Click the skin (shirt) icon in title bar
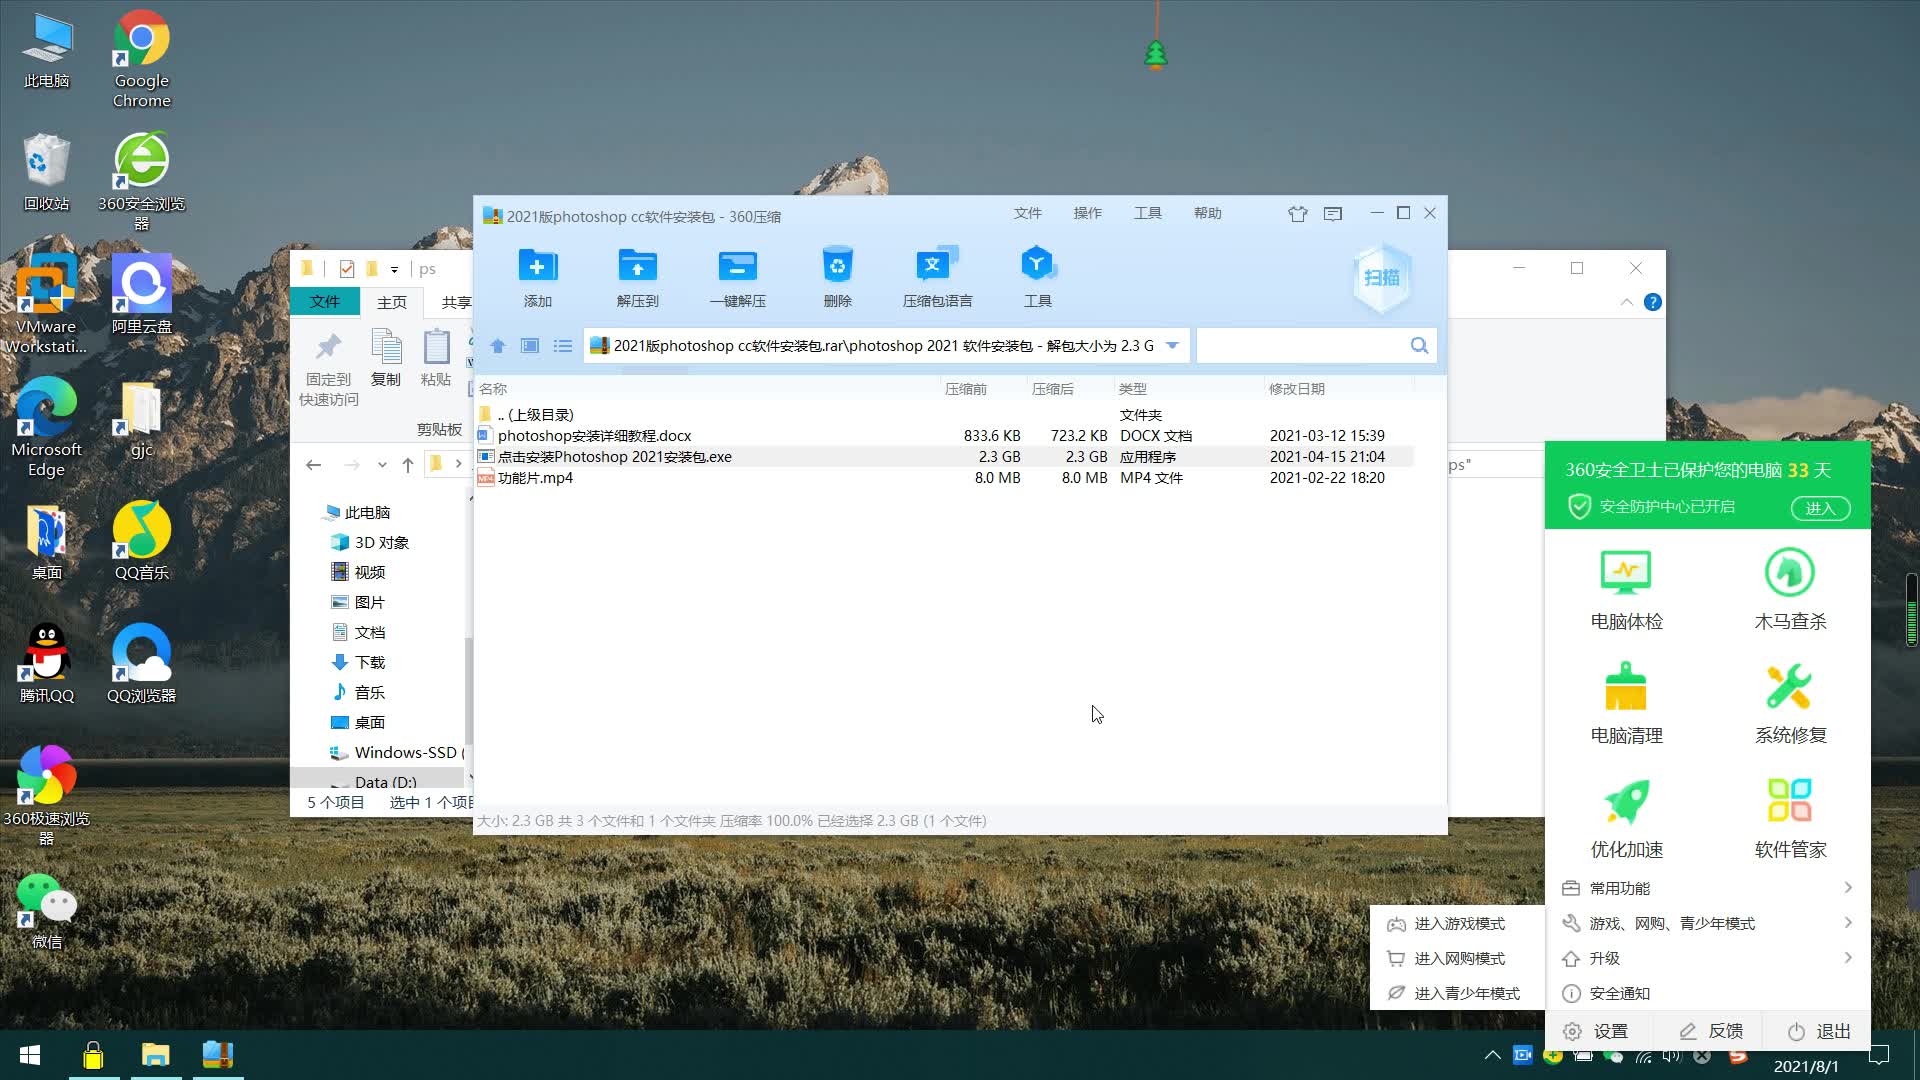The image size is (1920, 1080). (x=1297, y=213)
